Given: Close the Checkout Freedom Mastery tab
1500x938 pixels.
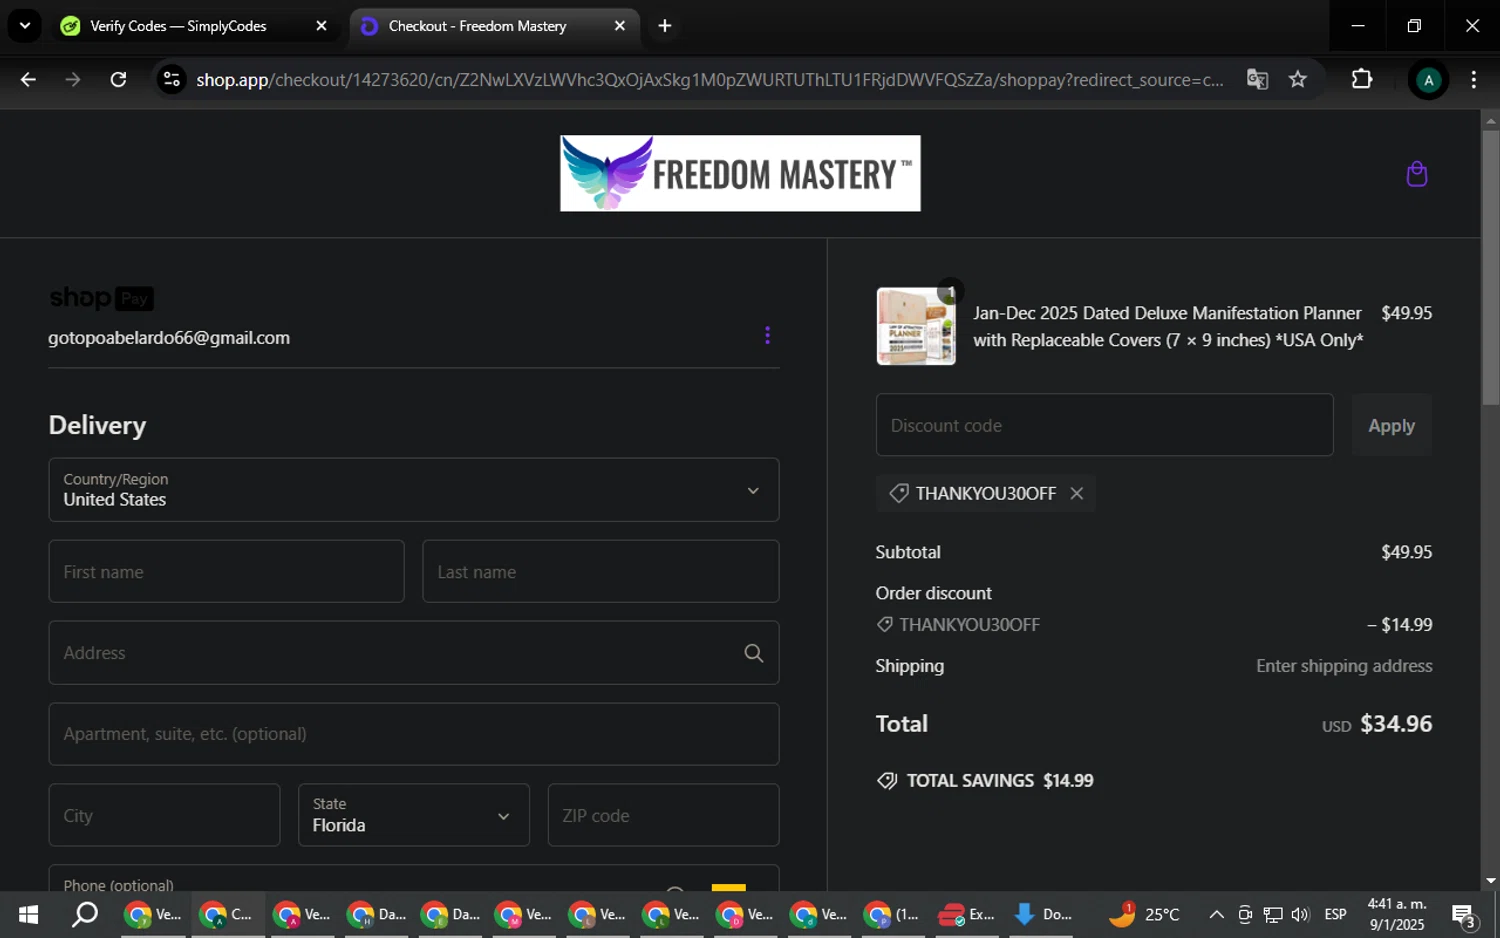Looking at the screenshot, I should click(x=620, y=26).
